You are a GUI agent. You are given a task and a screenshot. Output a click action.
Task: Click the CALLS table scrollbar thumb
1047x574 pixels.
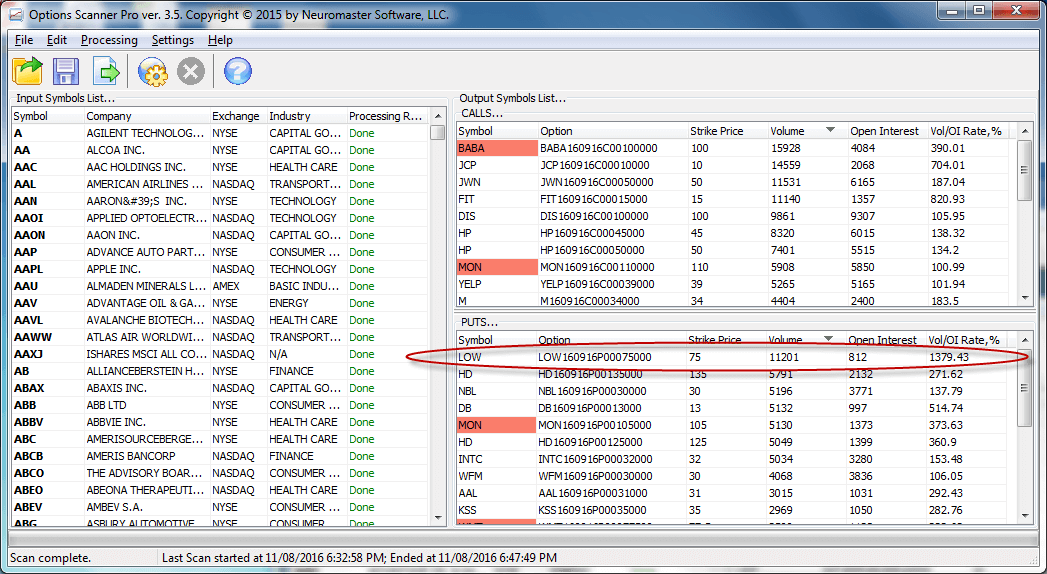(x=1025, y=170)
